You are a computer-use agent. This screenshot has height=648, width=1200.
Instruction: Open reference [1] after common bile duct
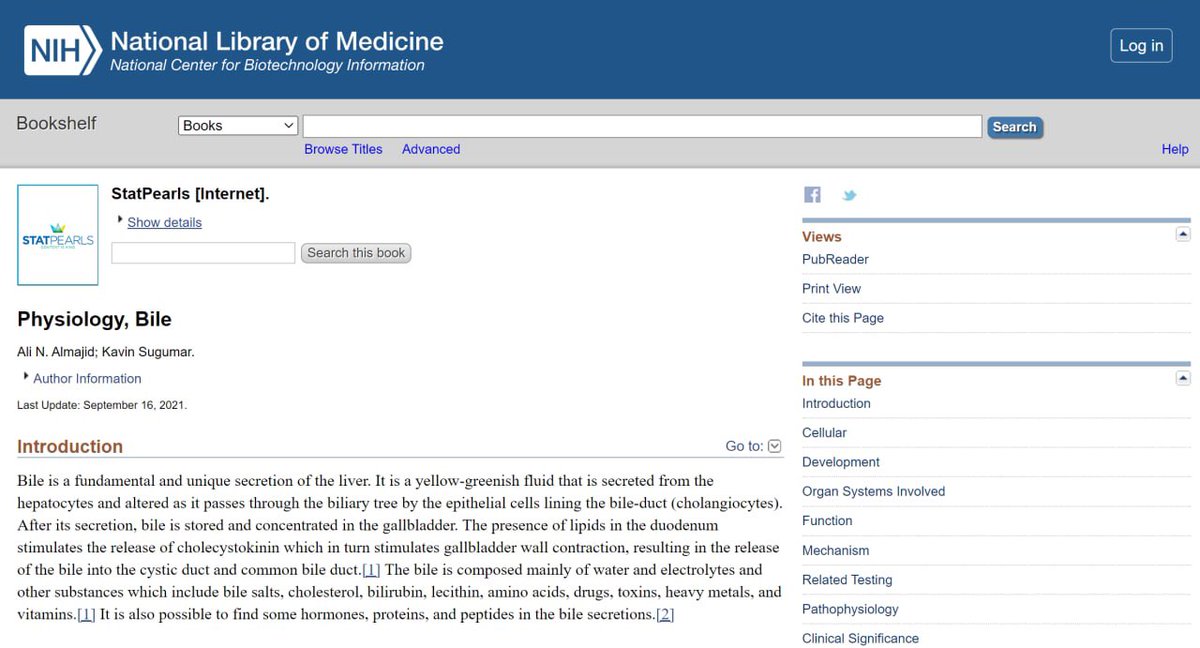(x=371, y=570)
